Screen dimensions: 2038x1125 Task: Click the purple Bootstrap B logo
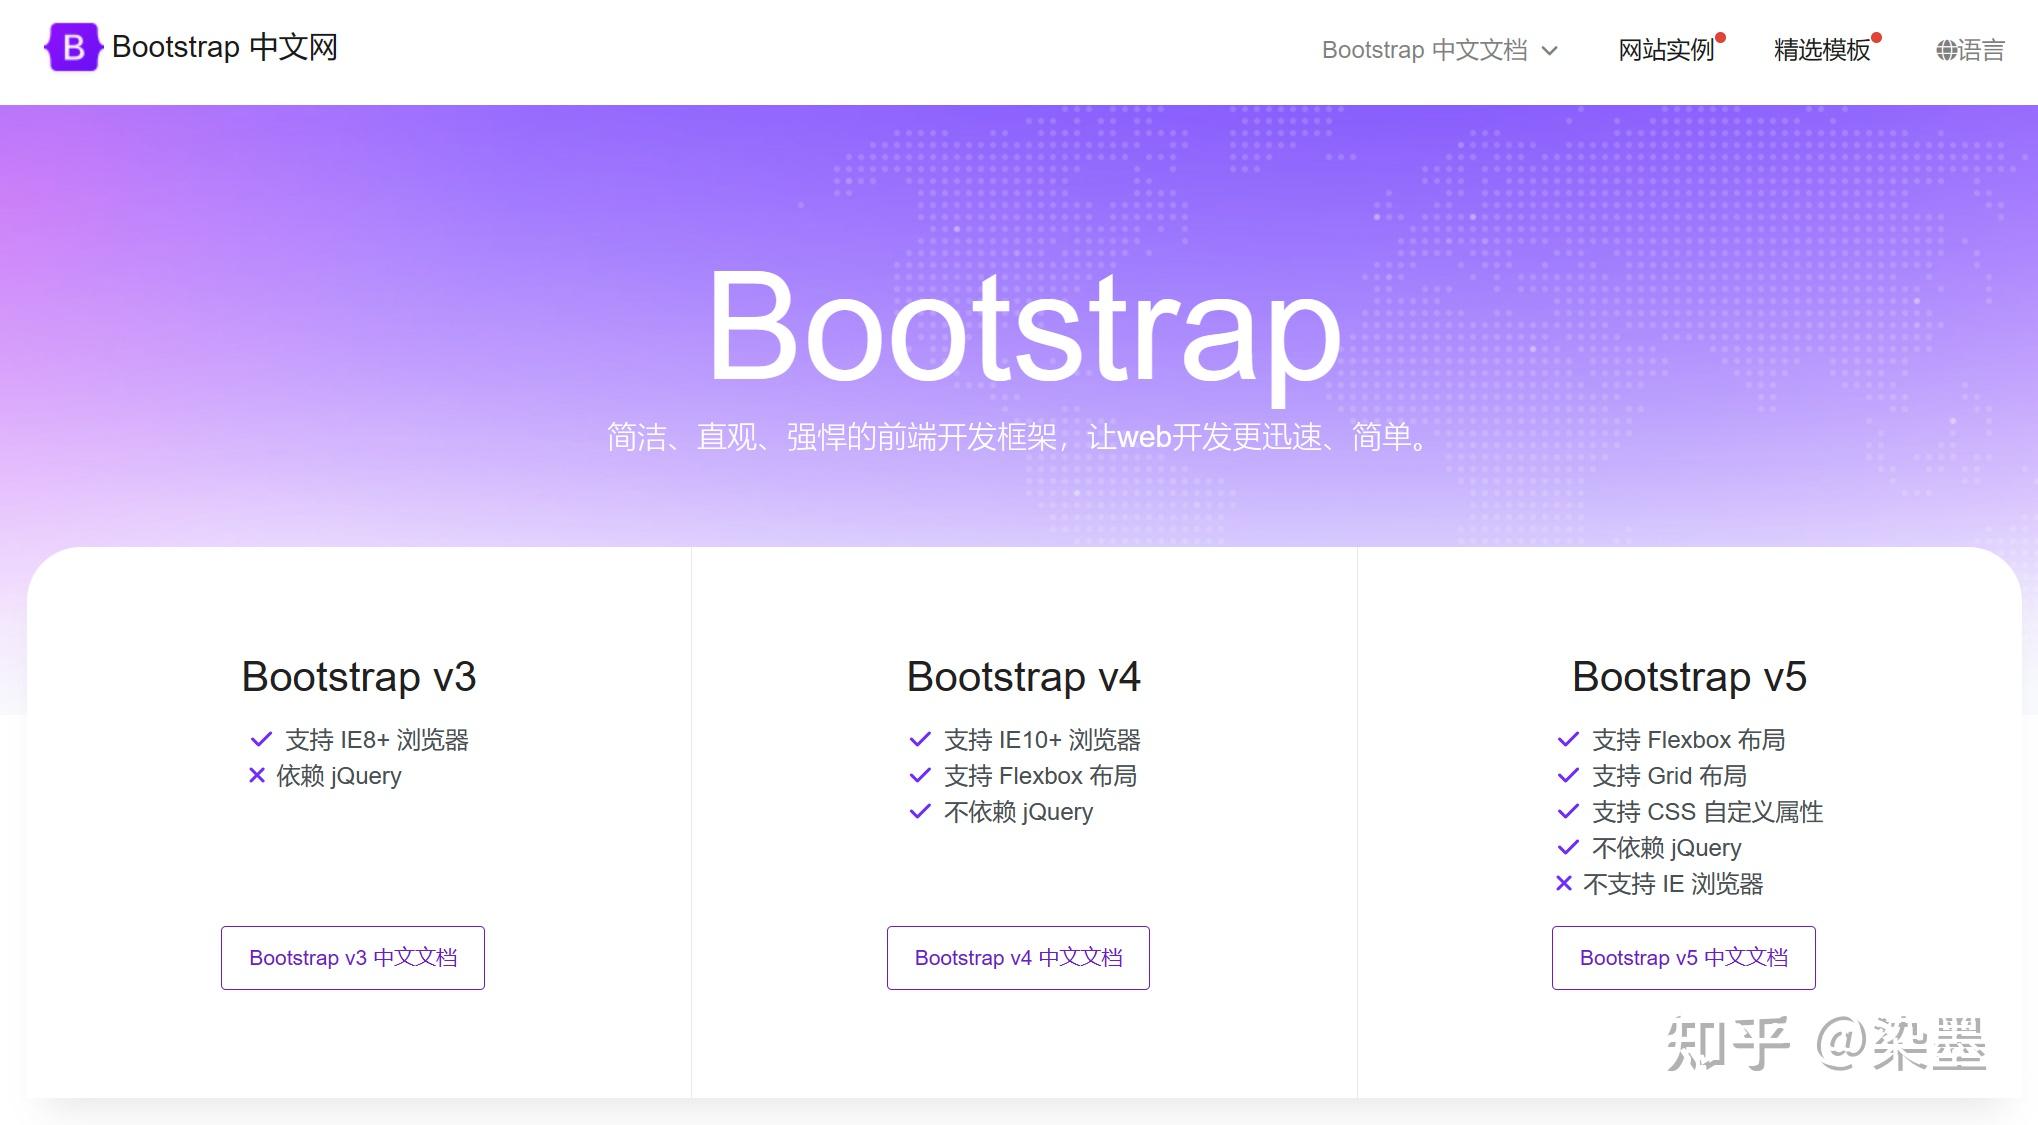(73, 47)
